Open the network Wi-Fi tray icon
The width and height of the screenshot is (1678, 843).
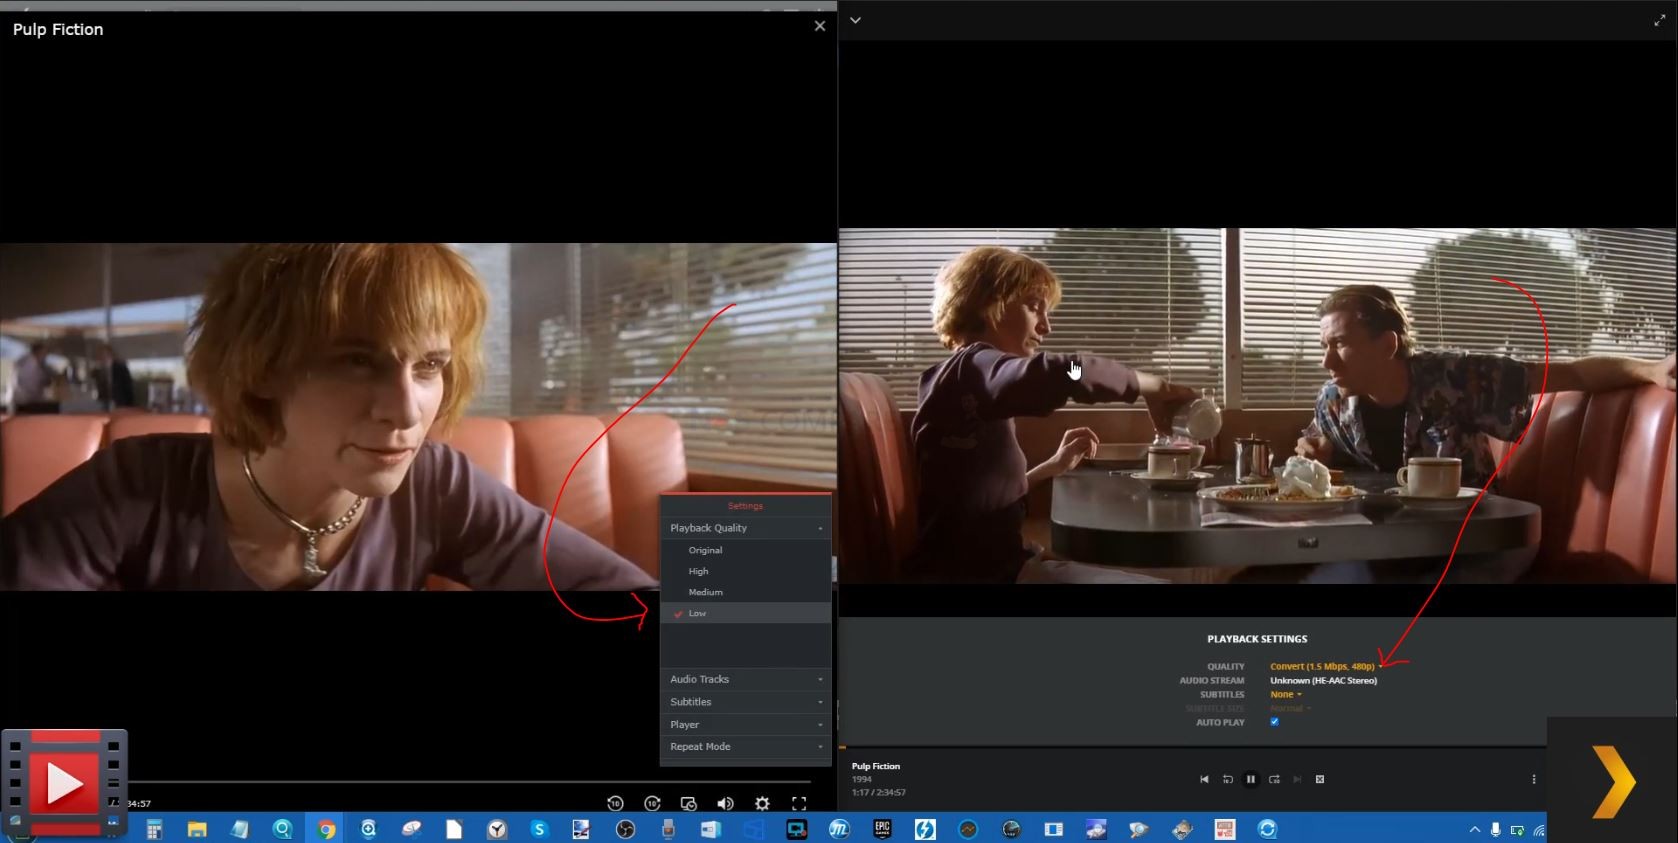(x=1539, y=829)
